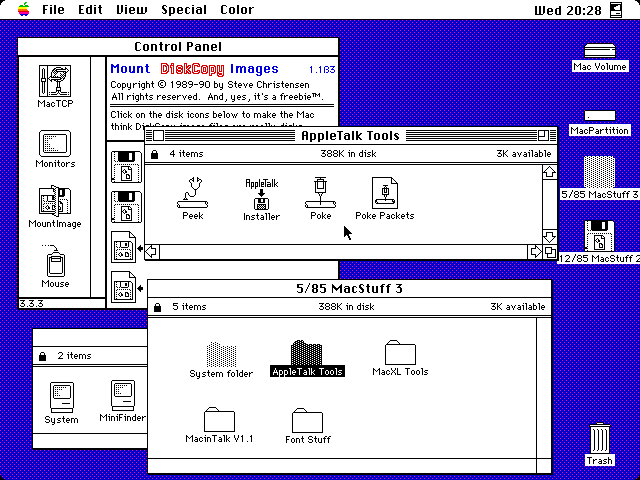Click the Poke application icon
This screenshot has height=480, width=640.
coord(320,190)
